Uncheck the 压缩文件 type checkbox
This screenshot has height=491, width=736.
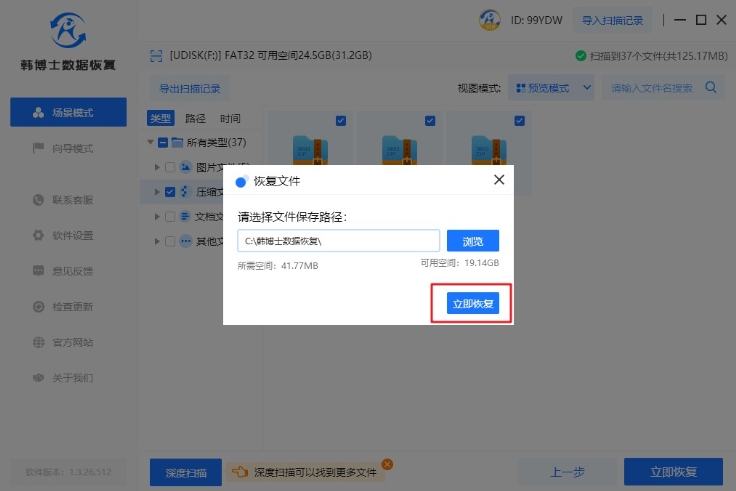tap(170, 192)
